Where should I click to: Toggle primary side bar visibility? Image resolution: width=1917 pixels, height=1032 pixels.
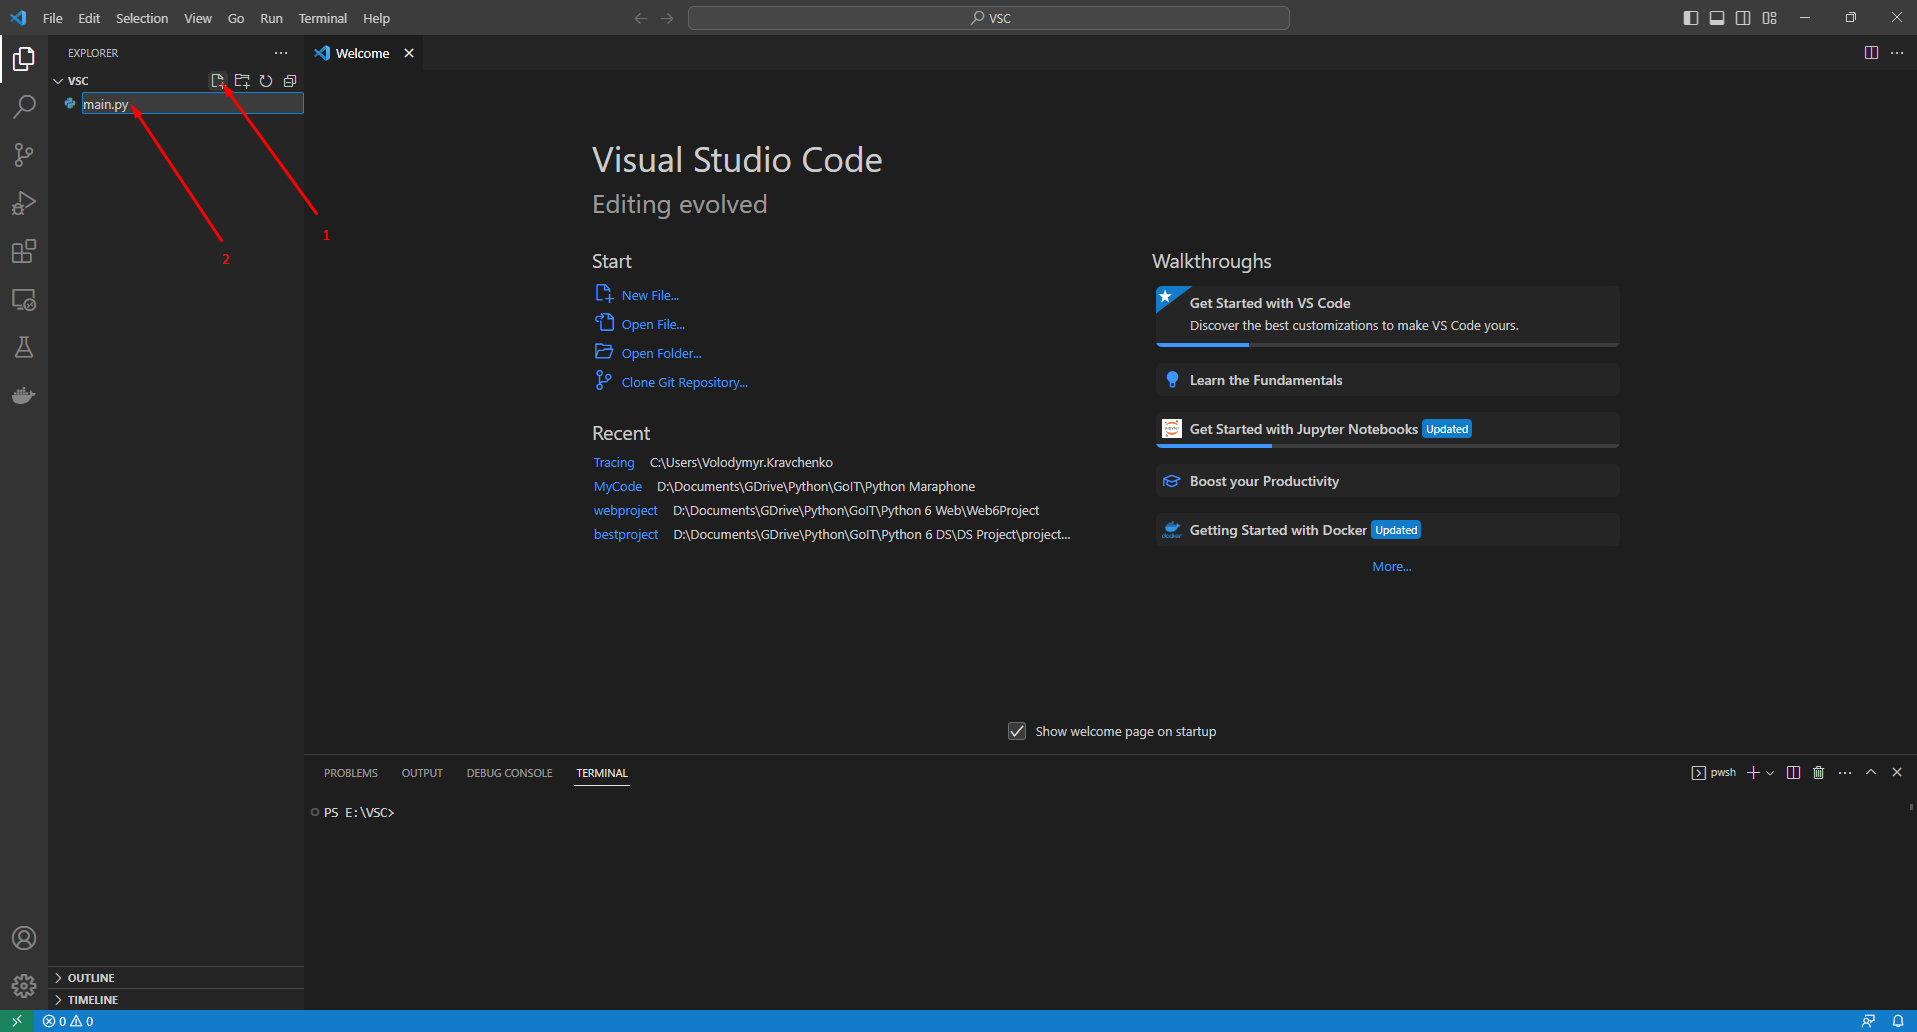click(x=1691, y=18)
